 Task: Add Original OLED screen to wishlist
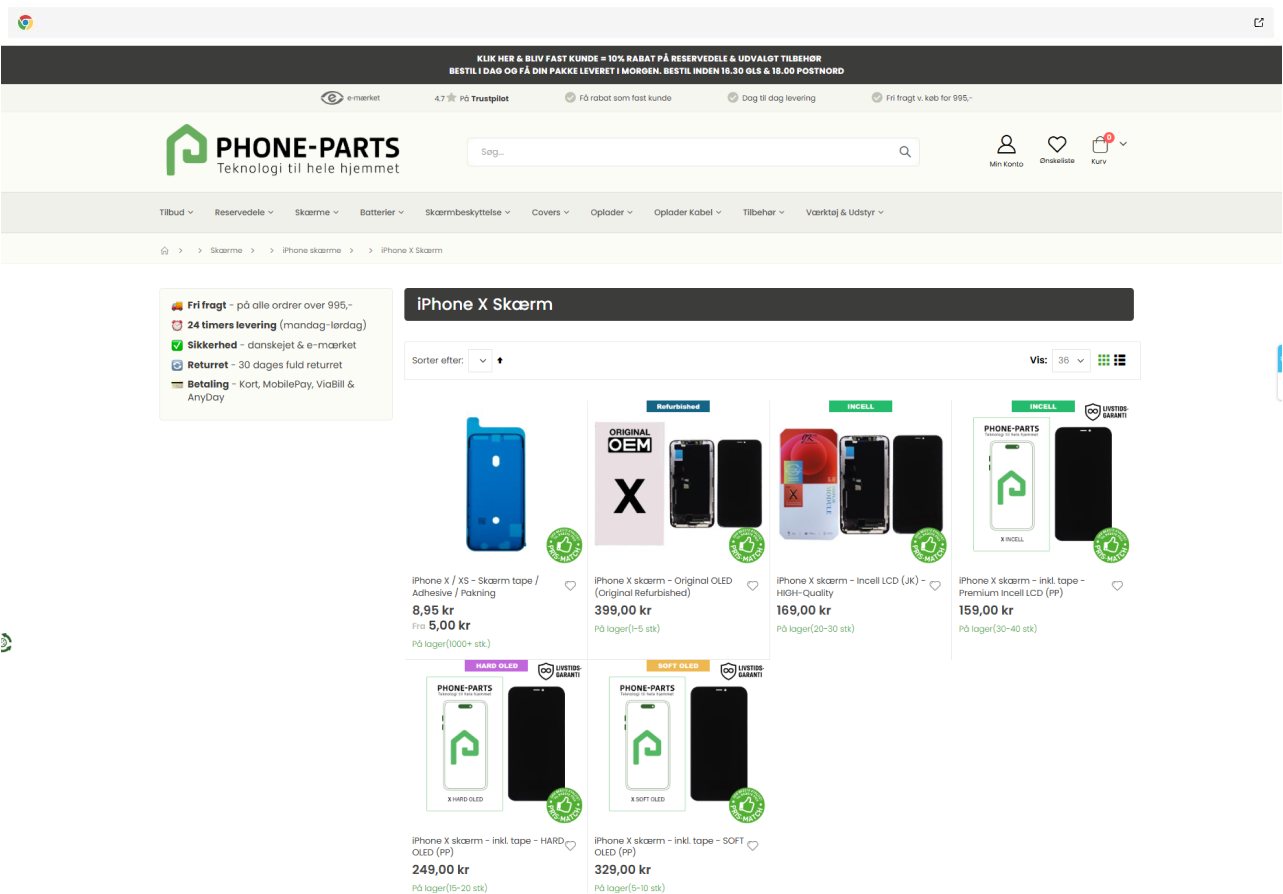[753, 586]
